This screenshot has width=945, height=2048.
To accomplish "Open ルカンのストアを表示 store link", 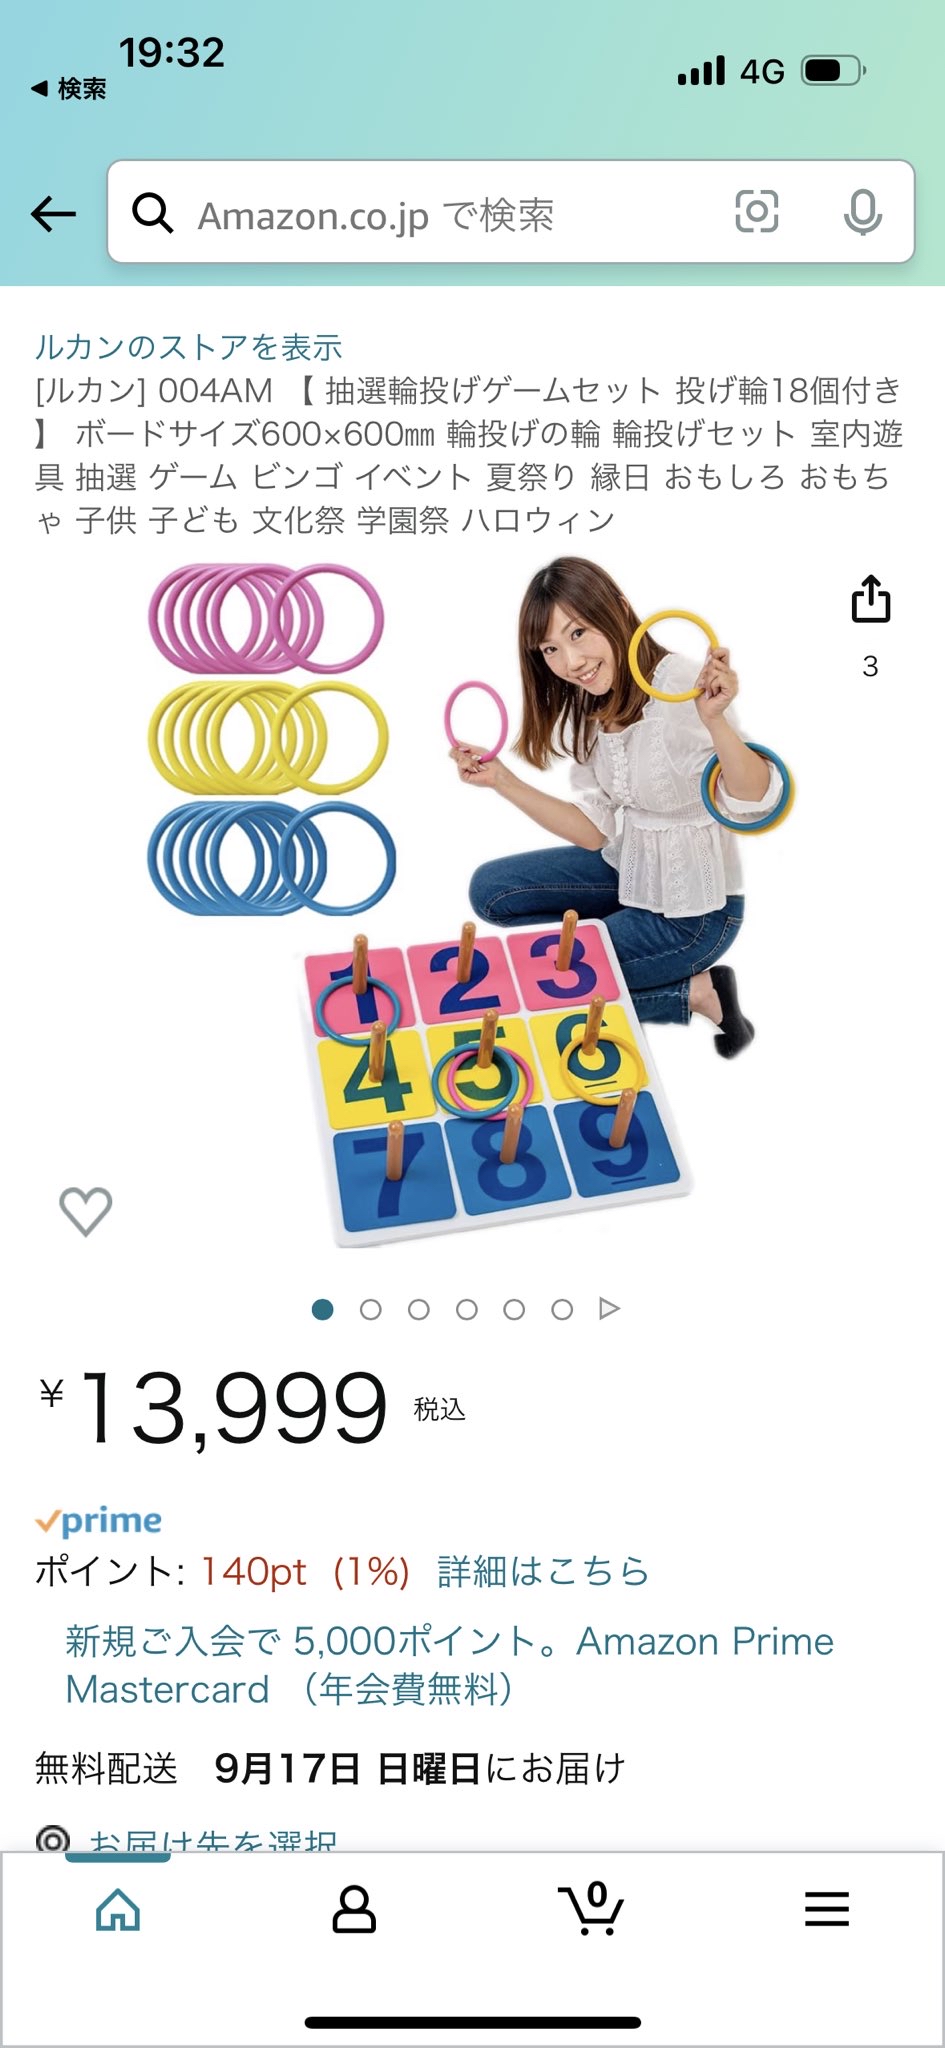I will pos(189,347).
